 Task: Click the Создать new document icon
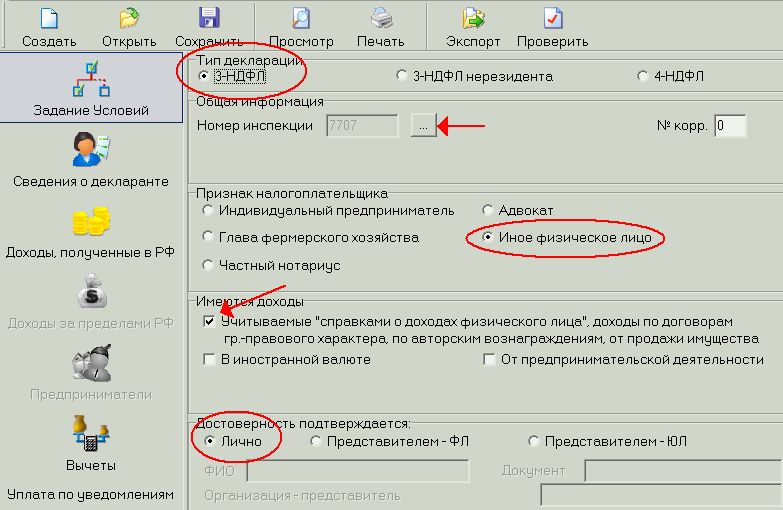pos(49,18)
